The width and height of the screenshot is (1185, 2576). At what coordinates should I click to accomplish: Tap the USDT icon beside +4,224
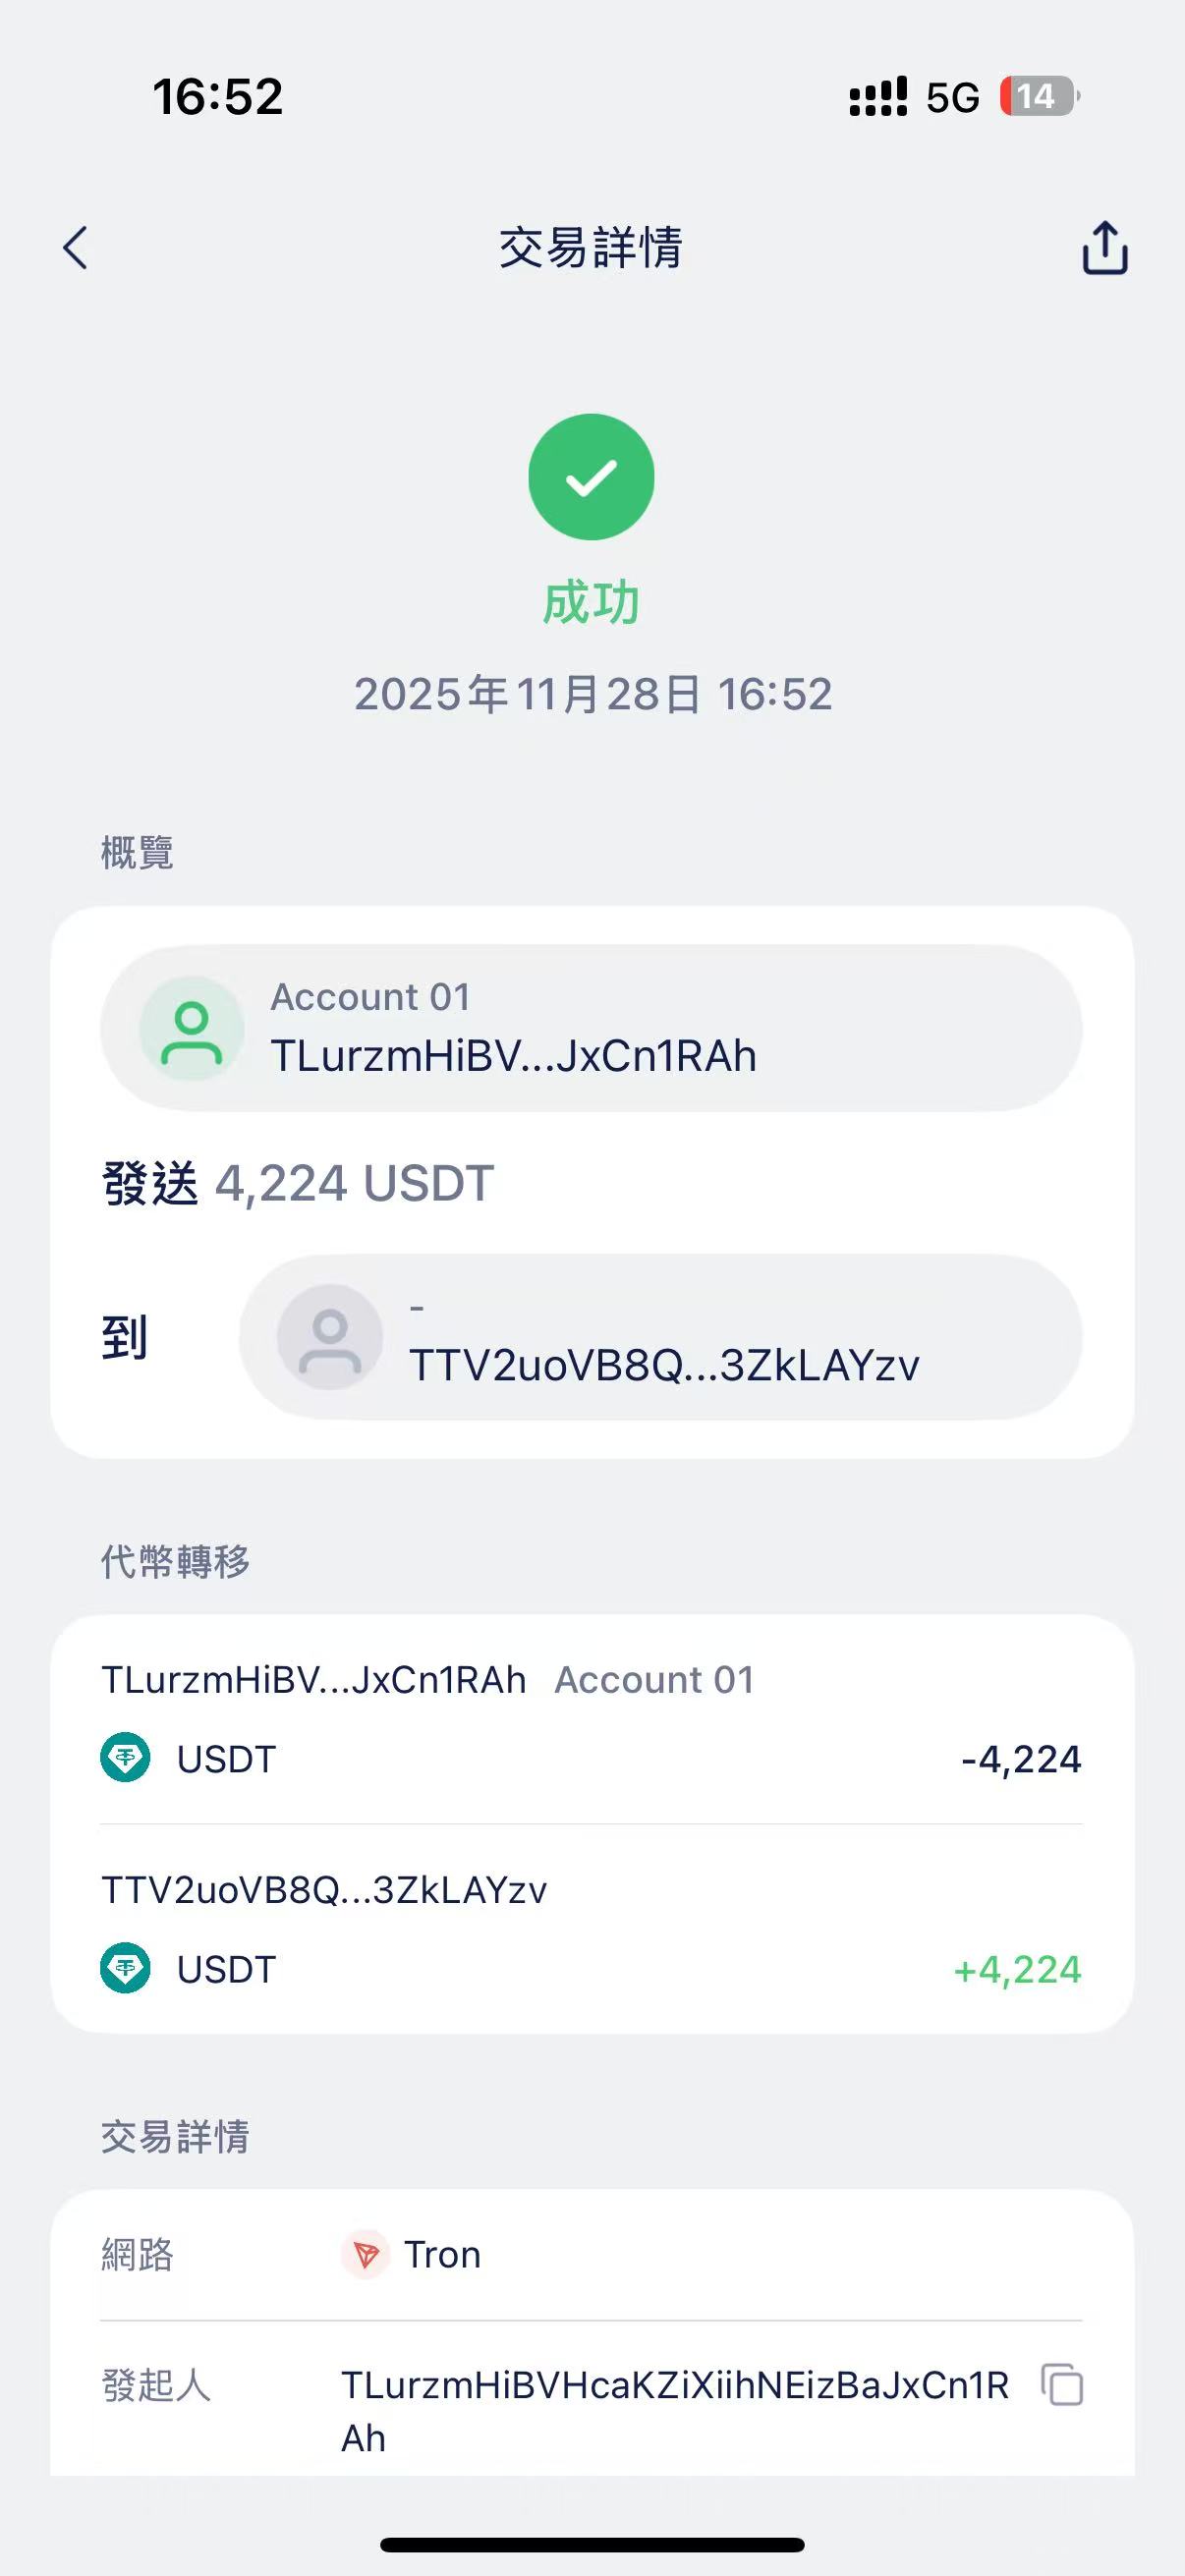point(126,1968)
